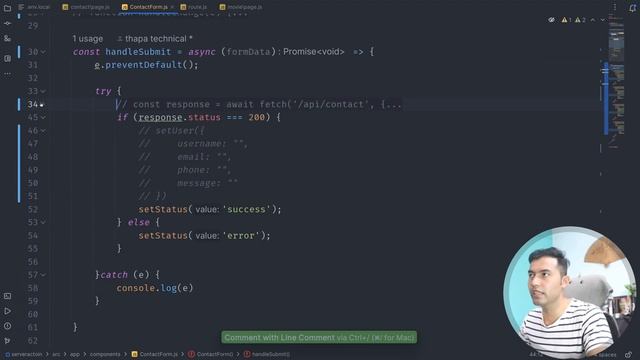Click the underlined 'response' variable
640x360 pixels.
(x=160, y=118)
